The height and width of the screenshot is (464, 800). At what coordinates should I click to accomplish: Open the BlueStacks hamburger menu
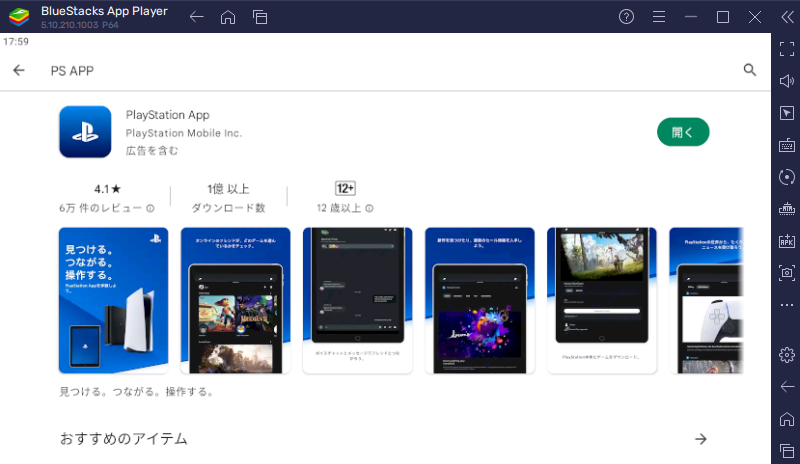click(659, 17)
